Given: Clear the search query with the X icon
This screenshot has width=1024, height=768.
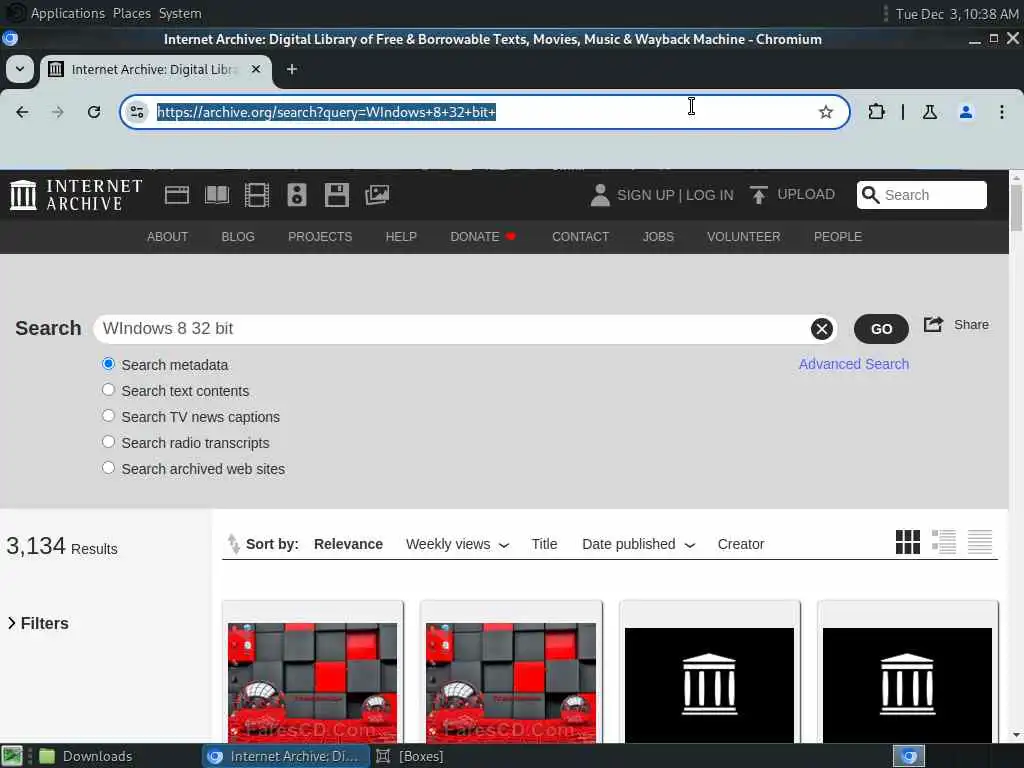Looking at the screenshot, I should click(x=822, y=329).
